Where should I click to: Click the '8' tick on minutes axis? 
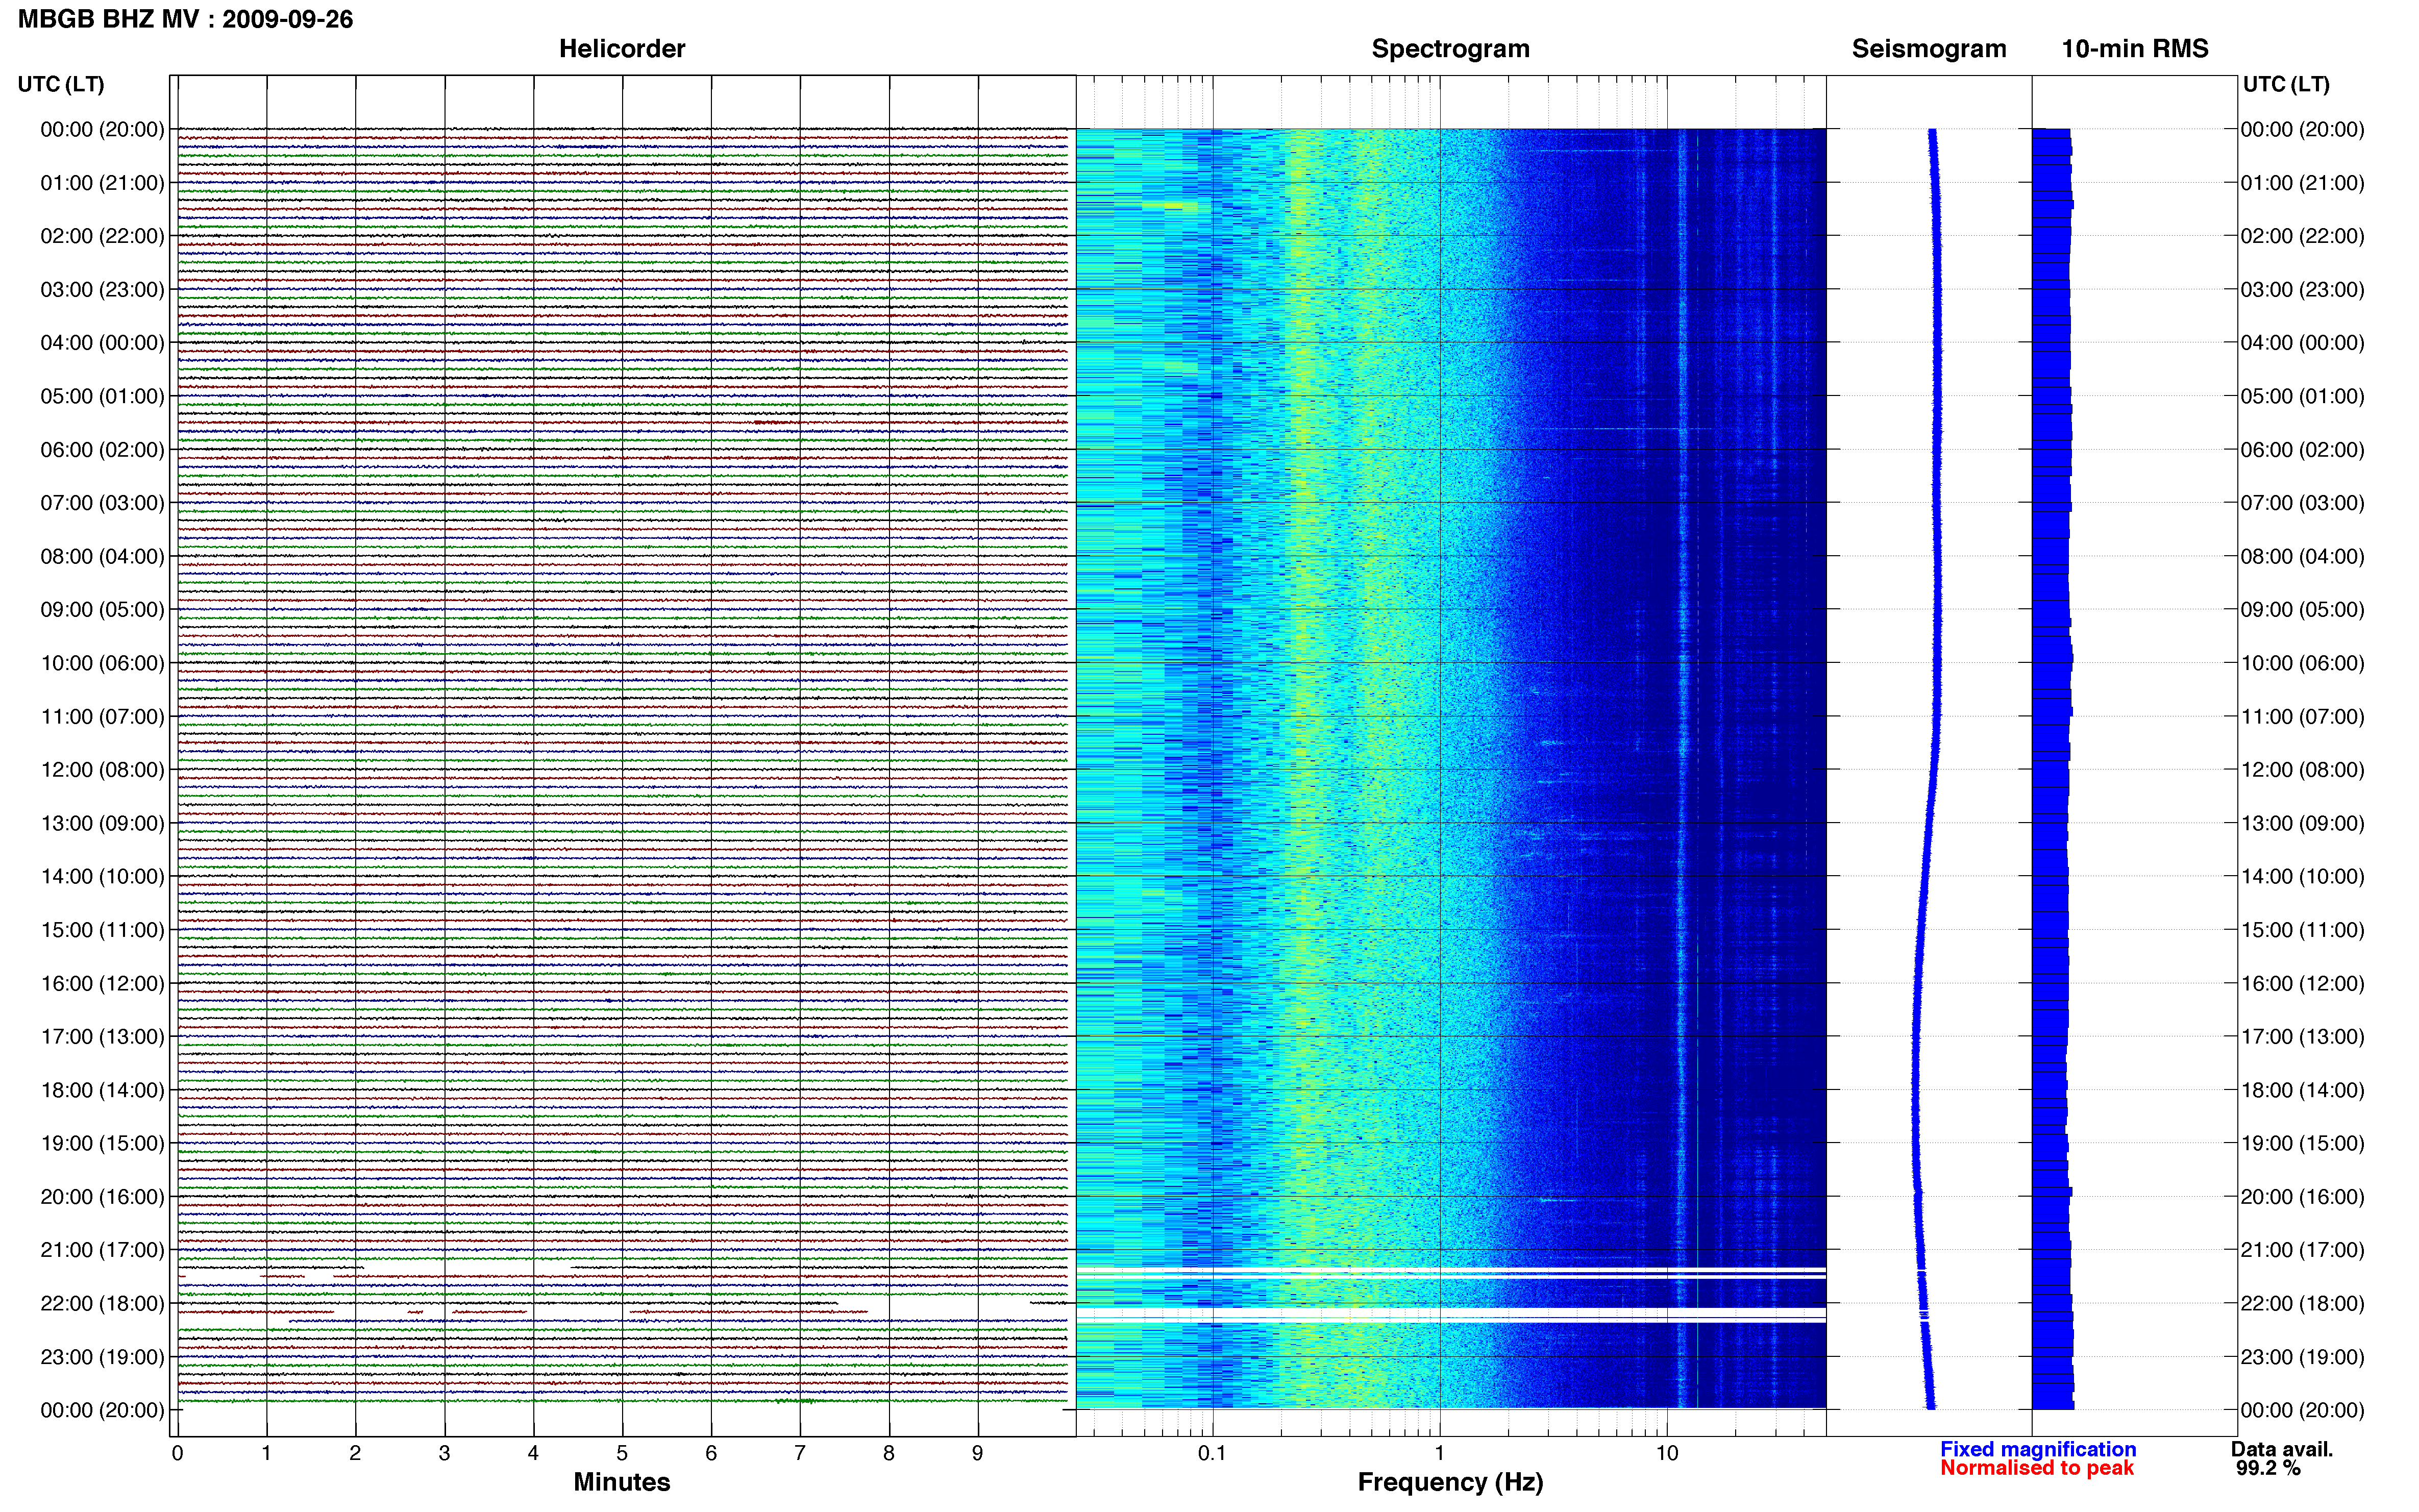pos(889,1453)
